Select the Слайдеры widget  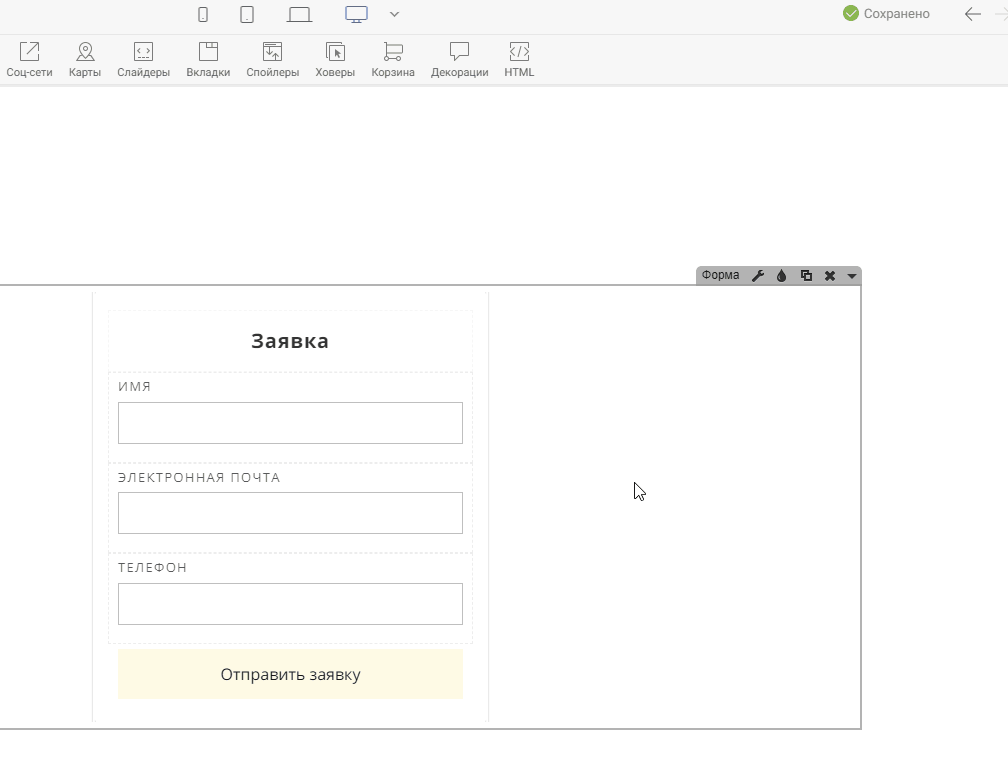click(143, 59)
